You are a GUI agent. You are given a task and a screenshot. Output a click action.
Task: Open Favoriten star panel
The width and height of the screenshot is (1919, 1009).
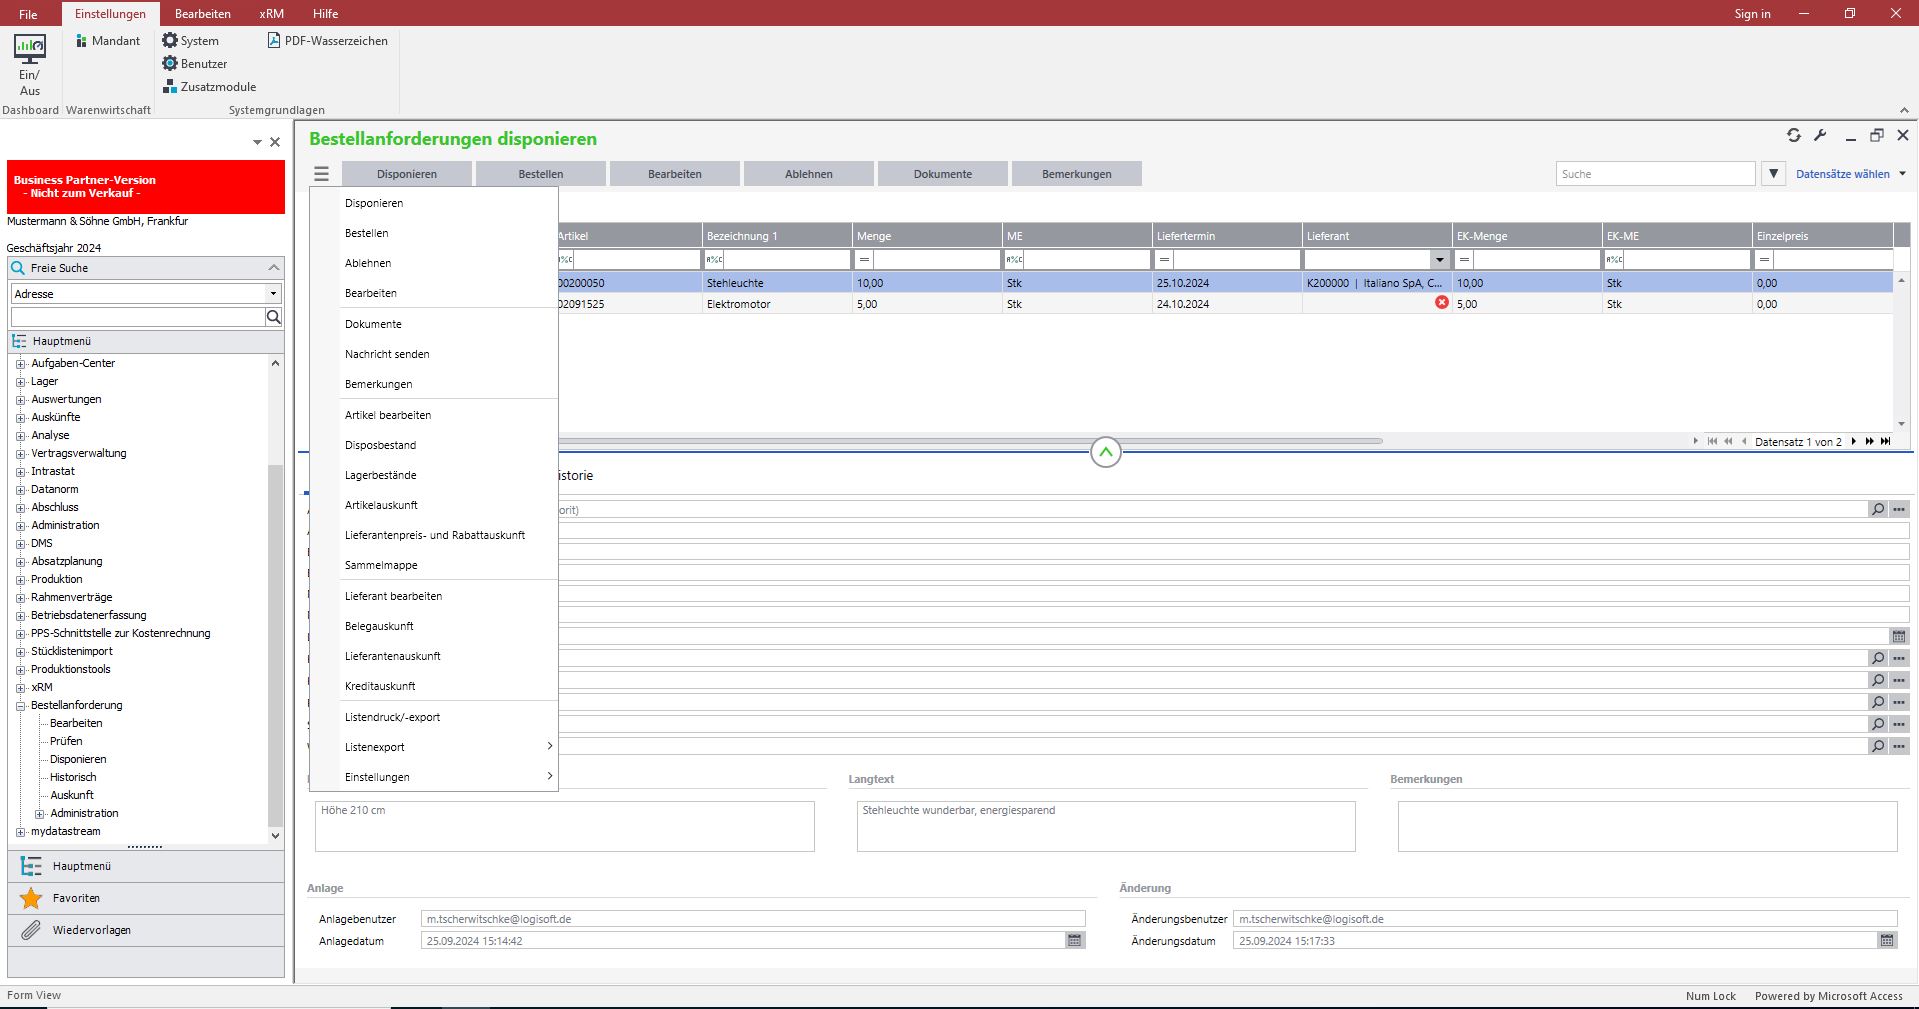pyautogui.click(x=146, y=898)
